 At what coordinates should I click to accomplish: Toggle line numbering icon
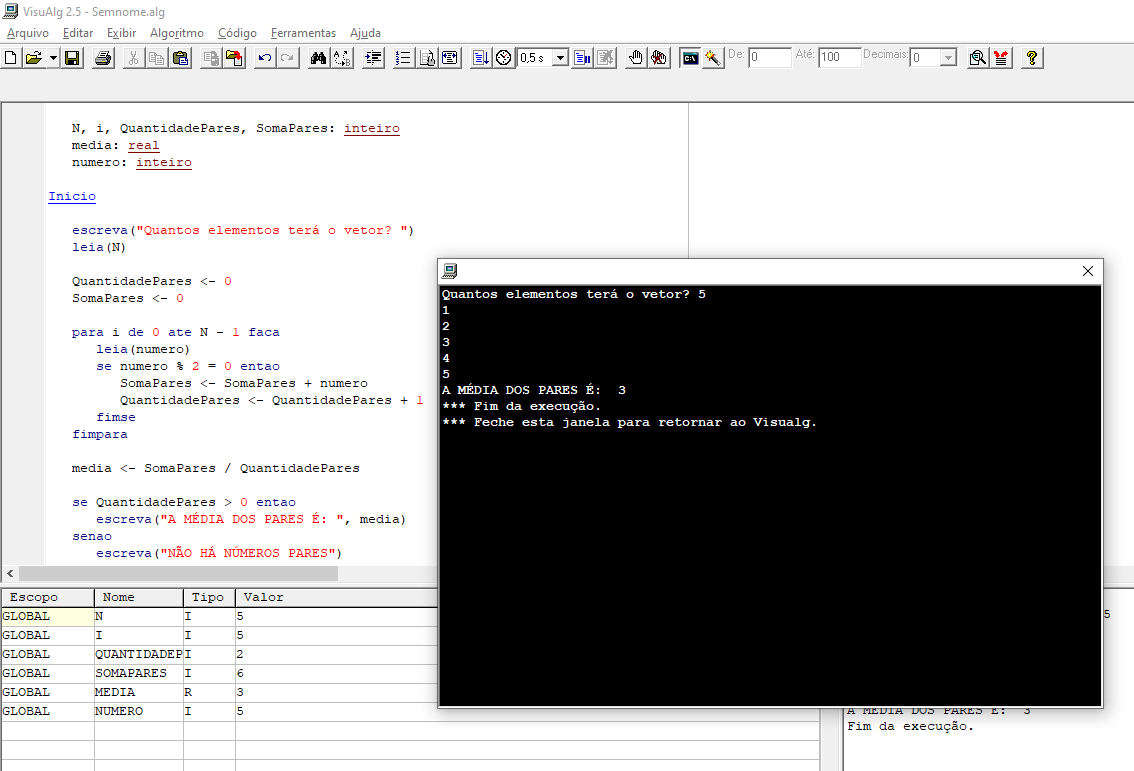click(x=403, y=58)
